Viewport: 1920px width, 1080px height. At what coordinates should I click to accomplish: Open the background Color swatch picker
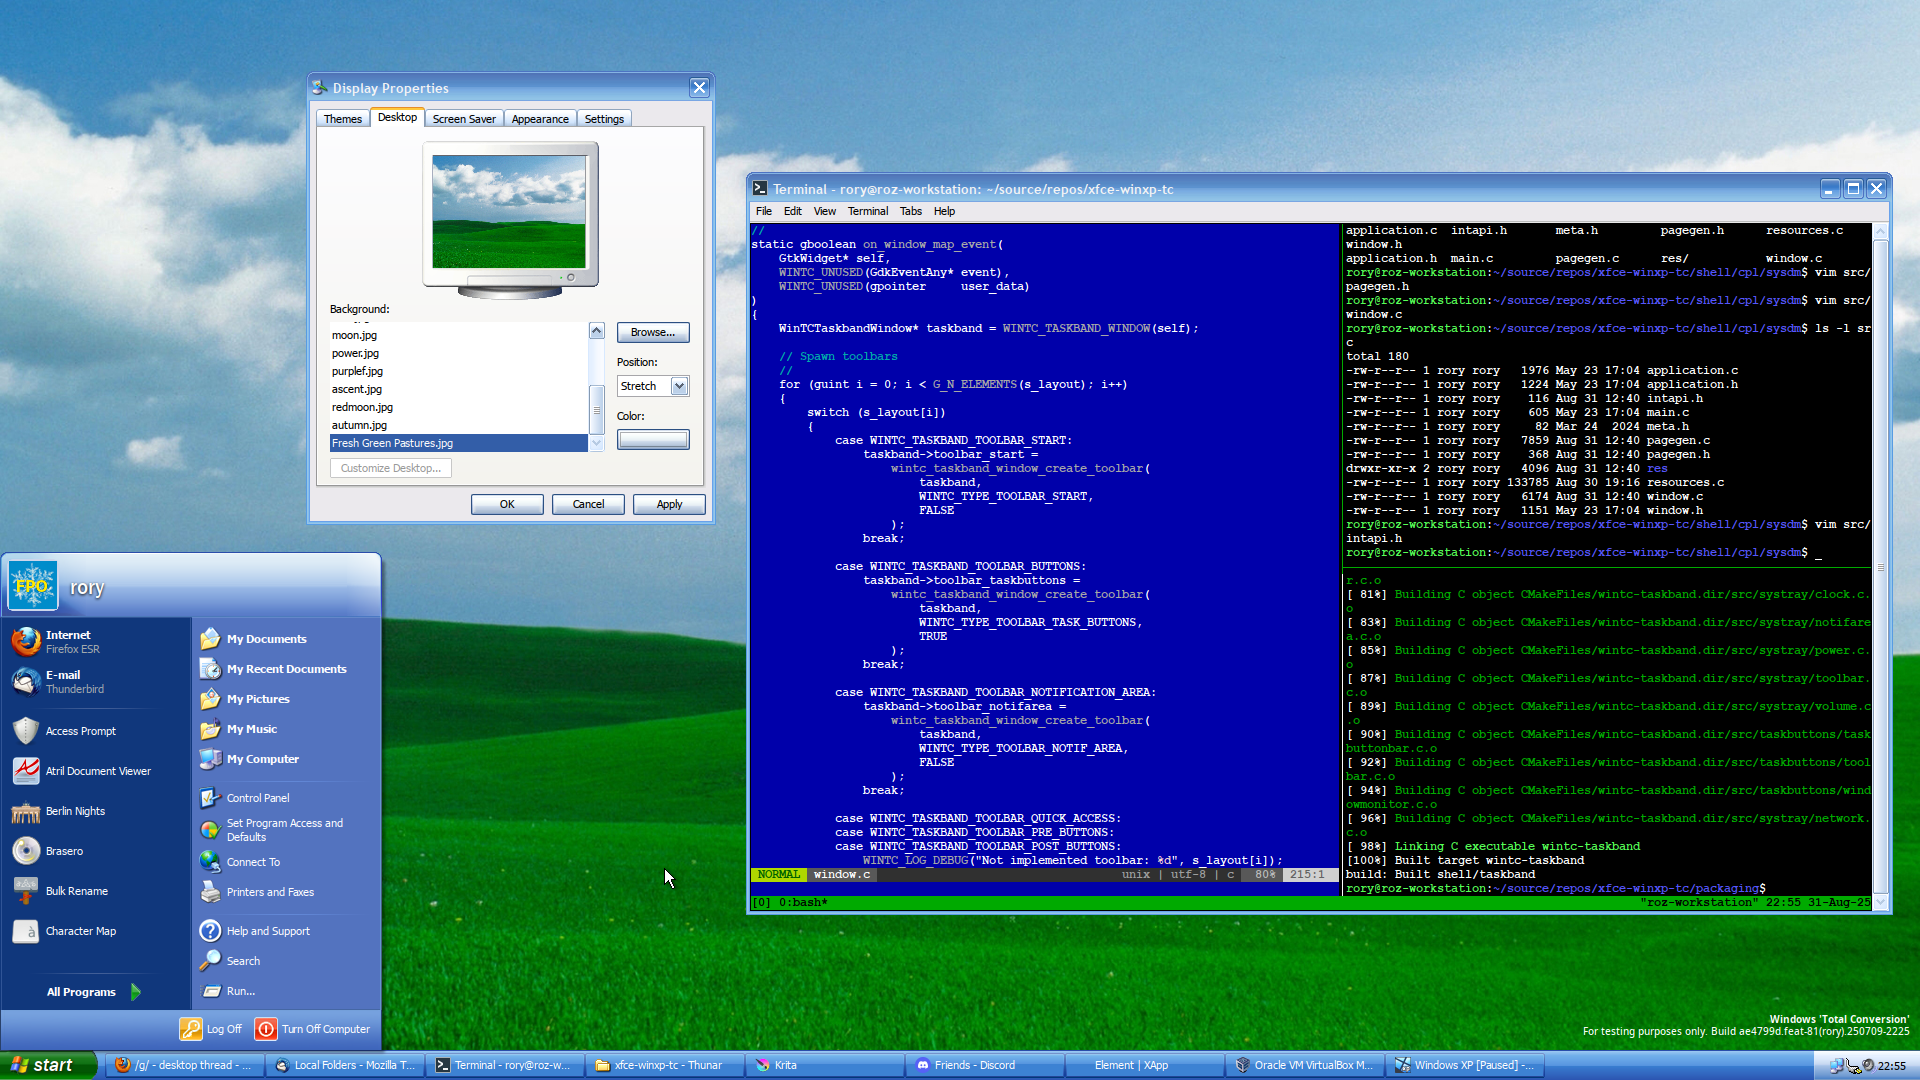[x=653, y=439]
